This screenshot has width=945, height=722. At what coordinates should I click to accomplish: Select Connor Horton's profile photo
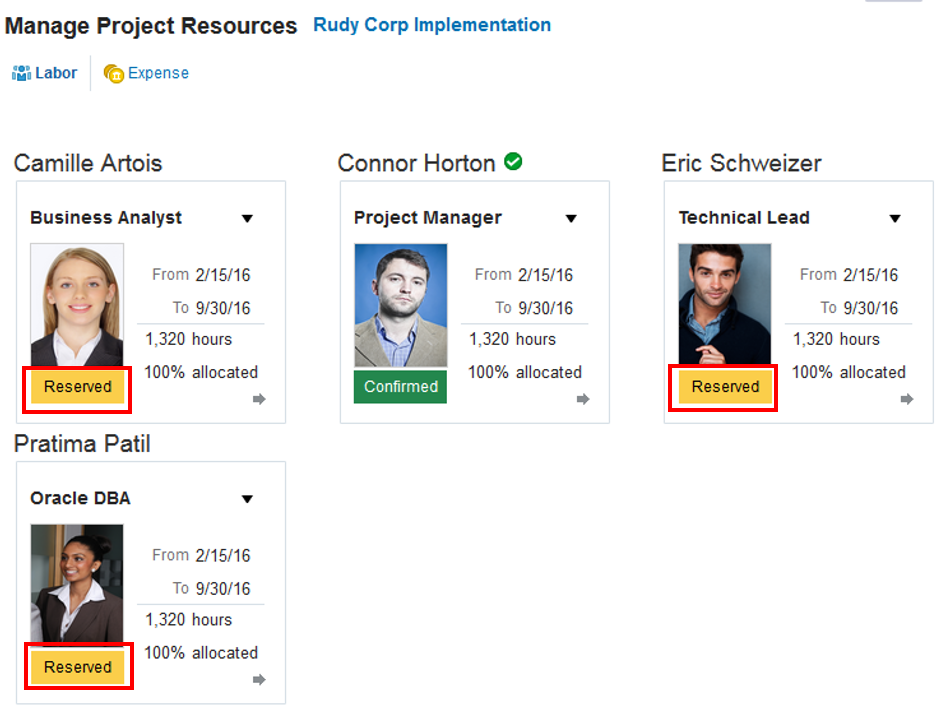click(x=401, y=305)
